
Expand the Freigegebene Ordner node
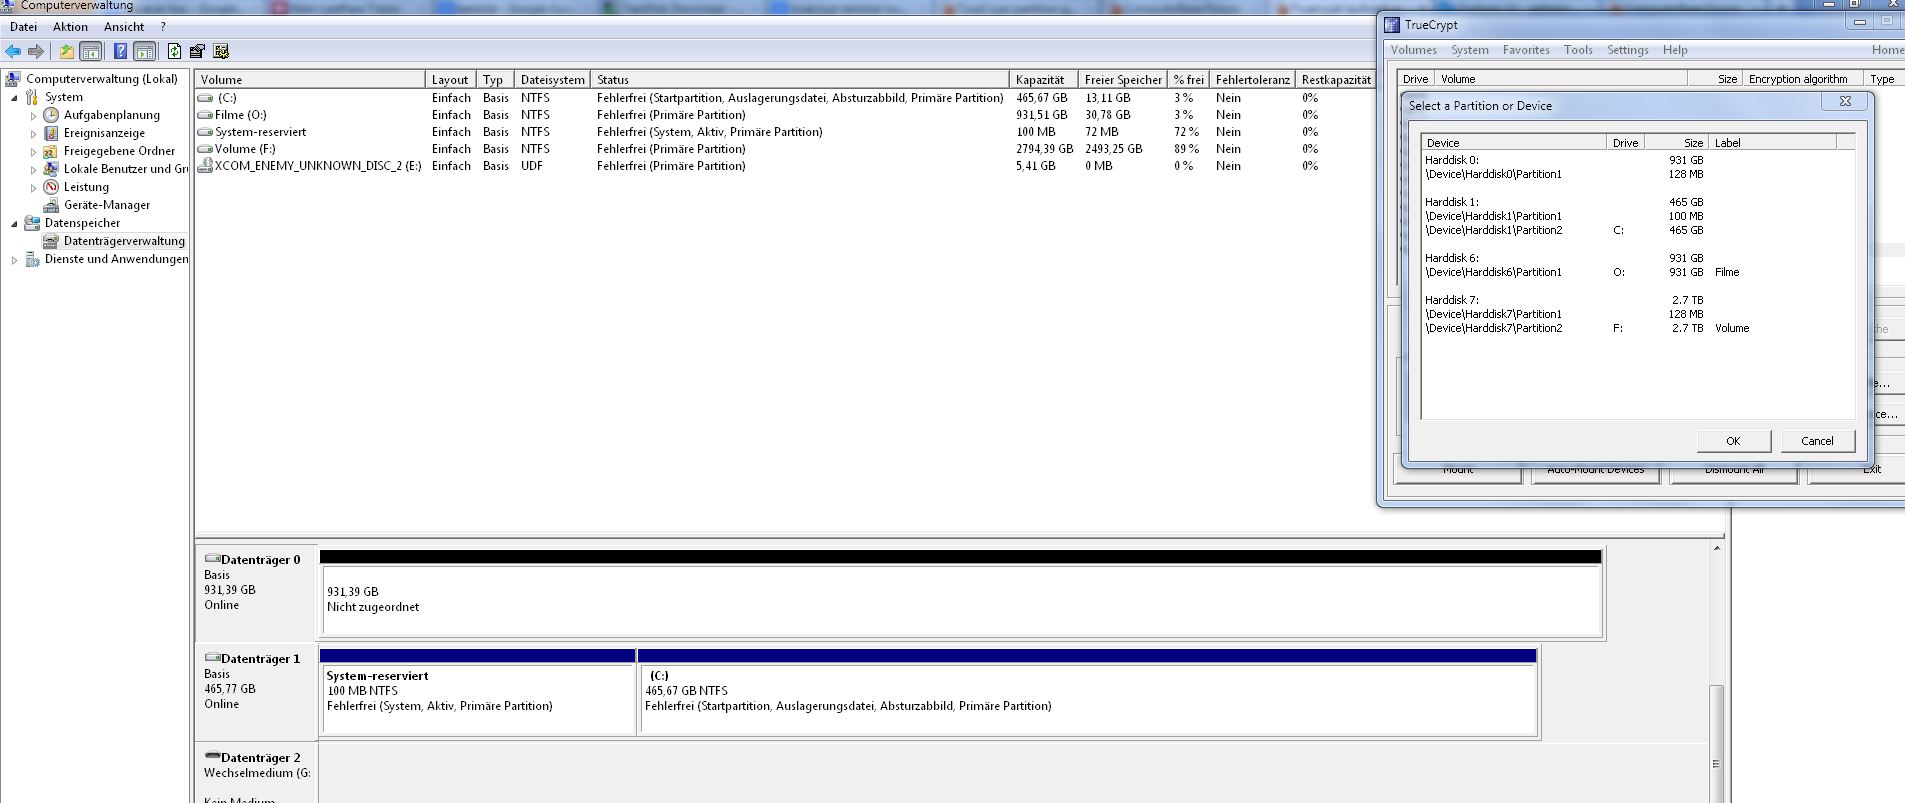[x=33, y=152]
